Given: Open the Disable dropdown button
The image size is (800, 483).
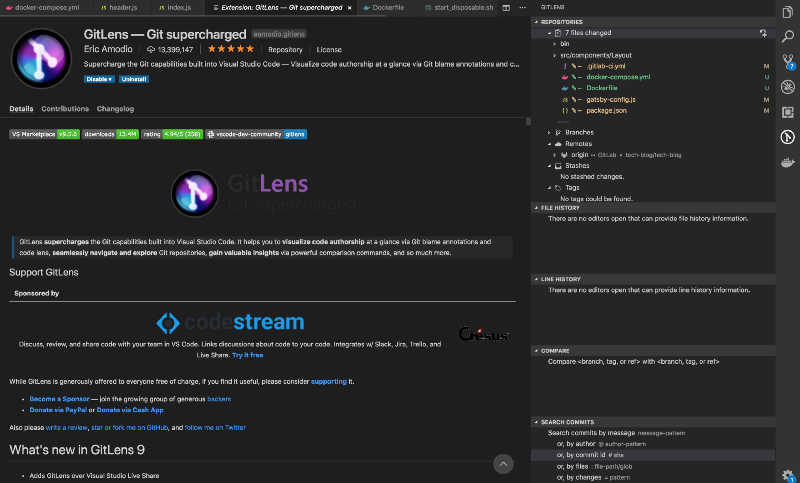Looking at the screenshot, I should click(99, 79).
